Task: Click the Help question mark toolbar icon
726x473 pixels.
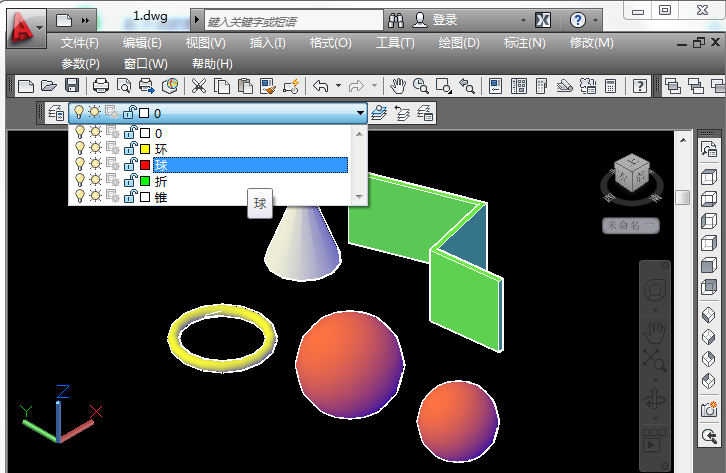Action: [x=640, y=86]
